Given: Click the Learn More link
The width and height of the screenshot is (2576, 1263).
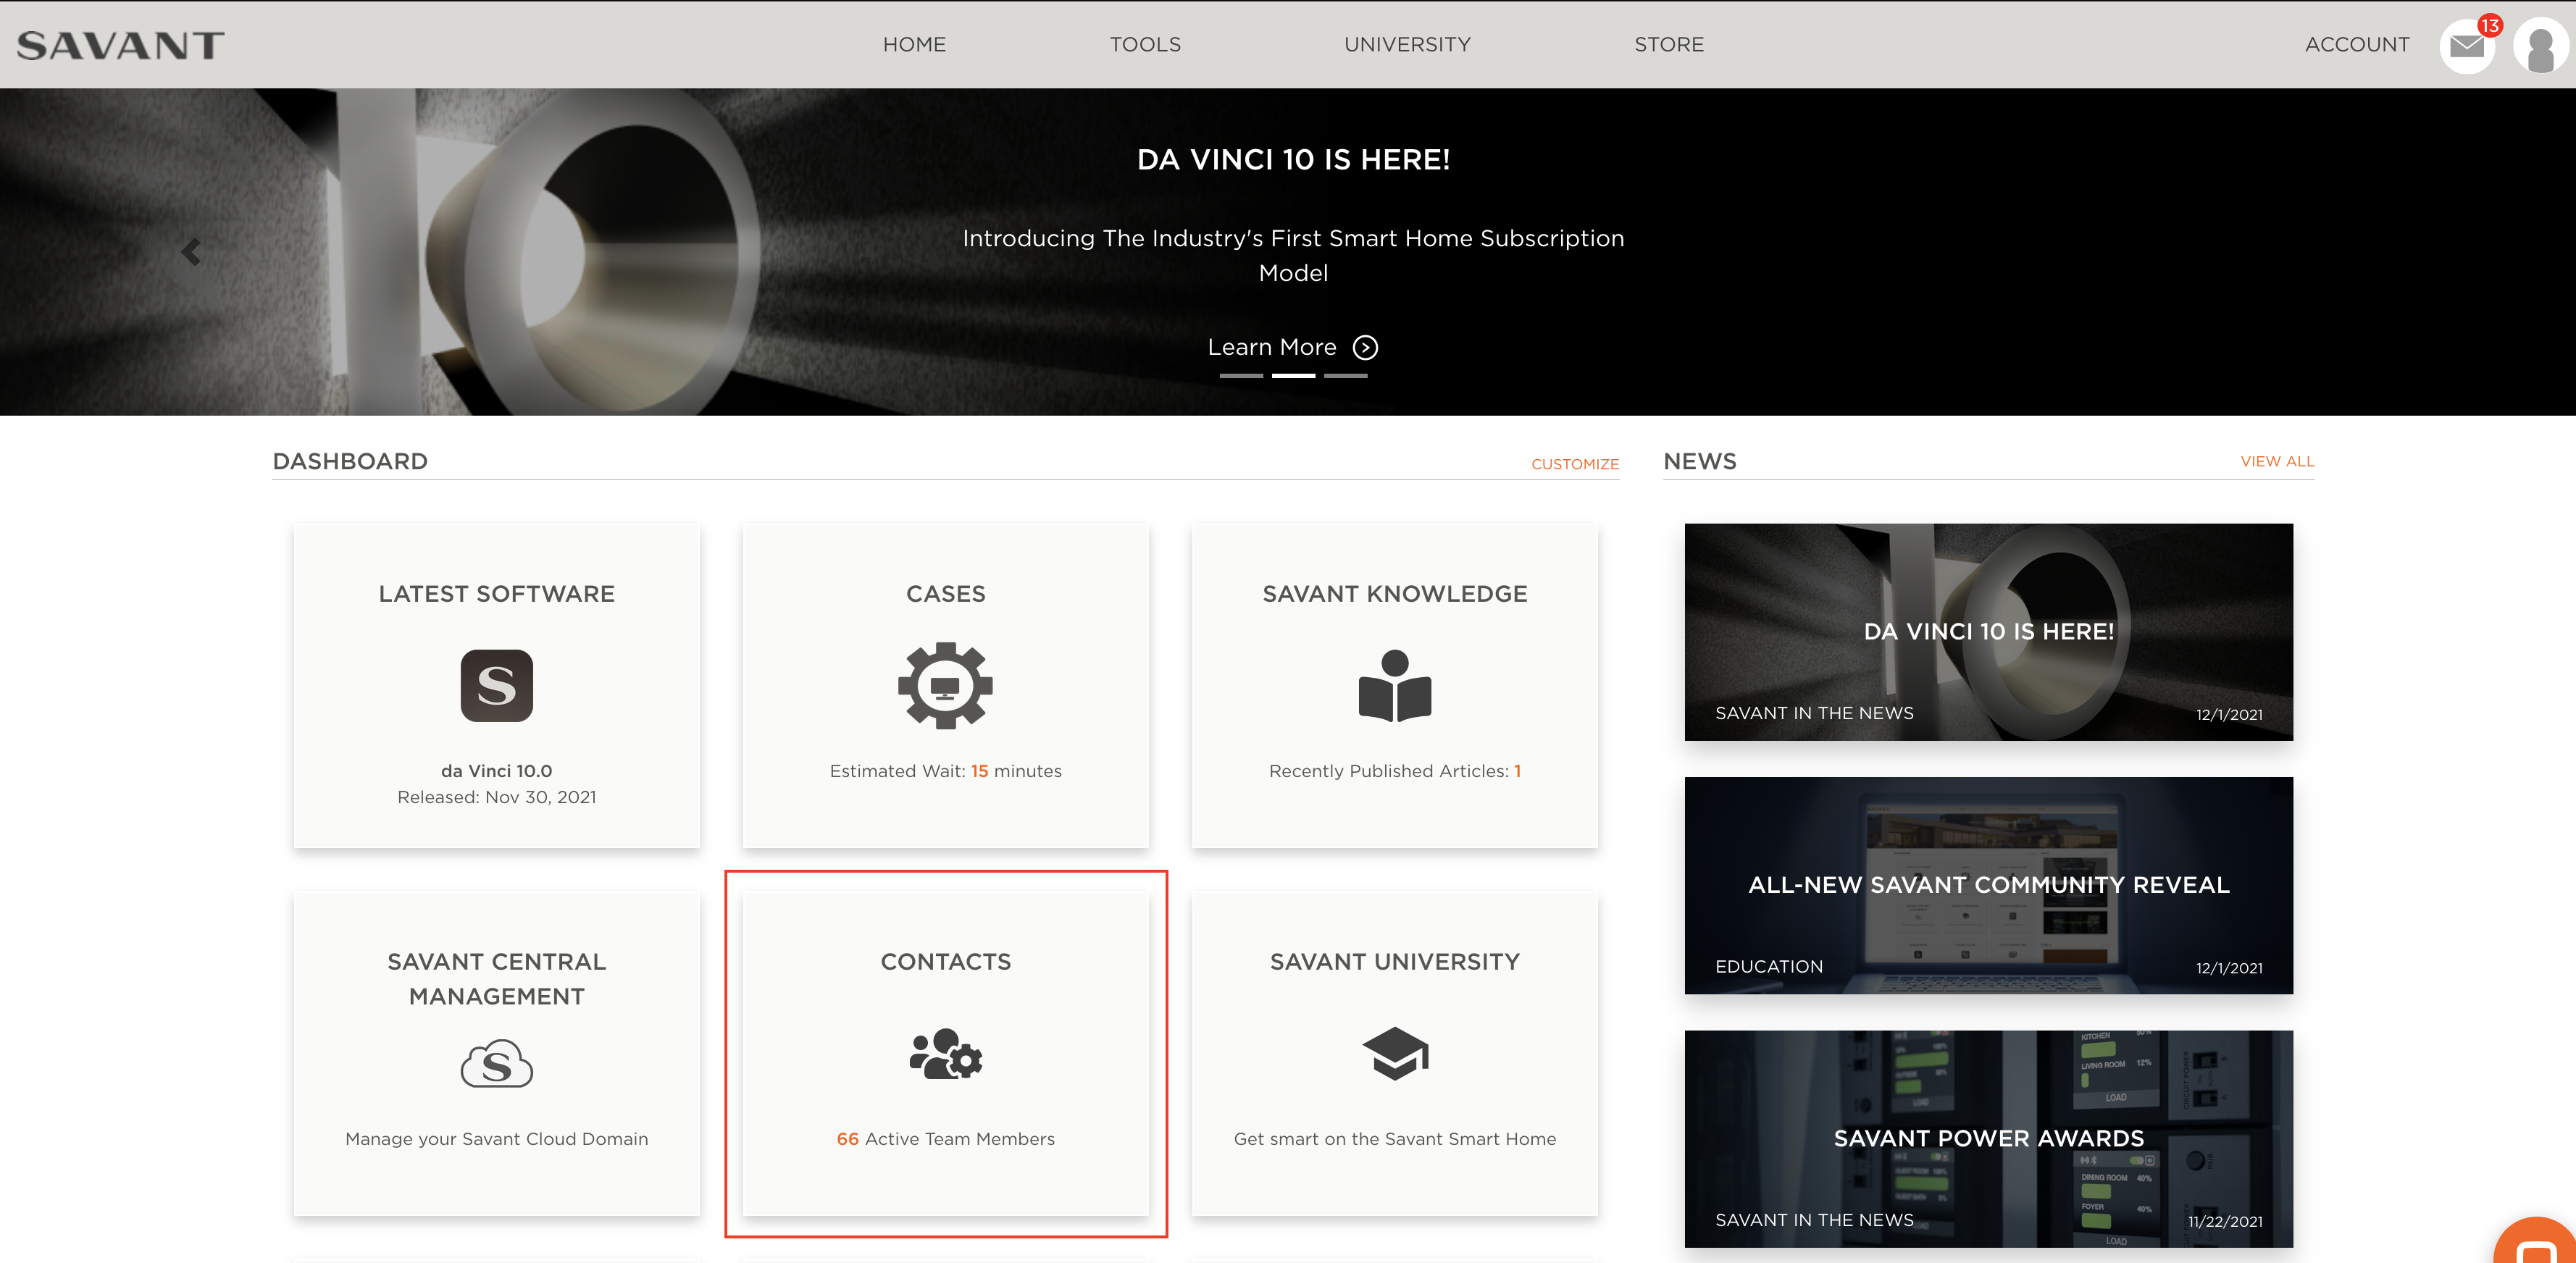Looking at the screenshot, I should tap(1272, 347).
